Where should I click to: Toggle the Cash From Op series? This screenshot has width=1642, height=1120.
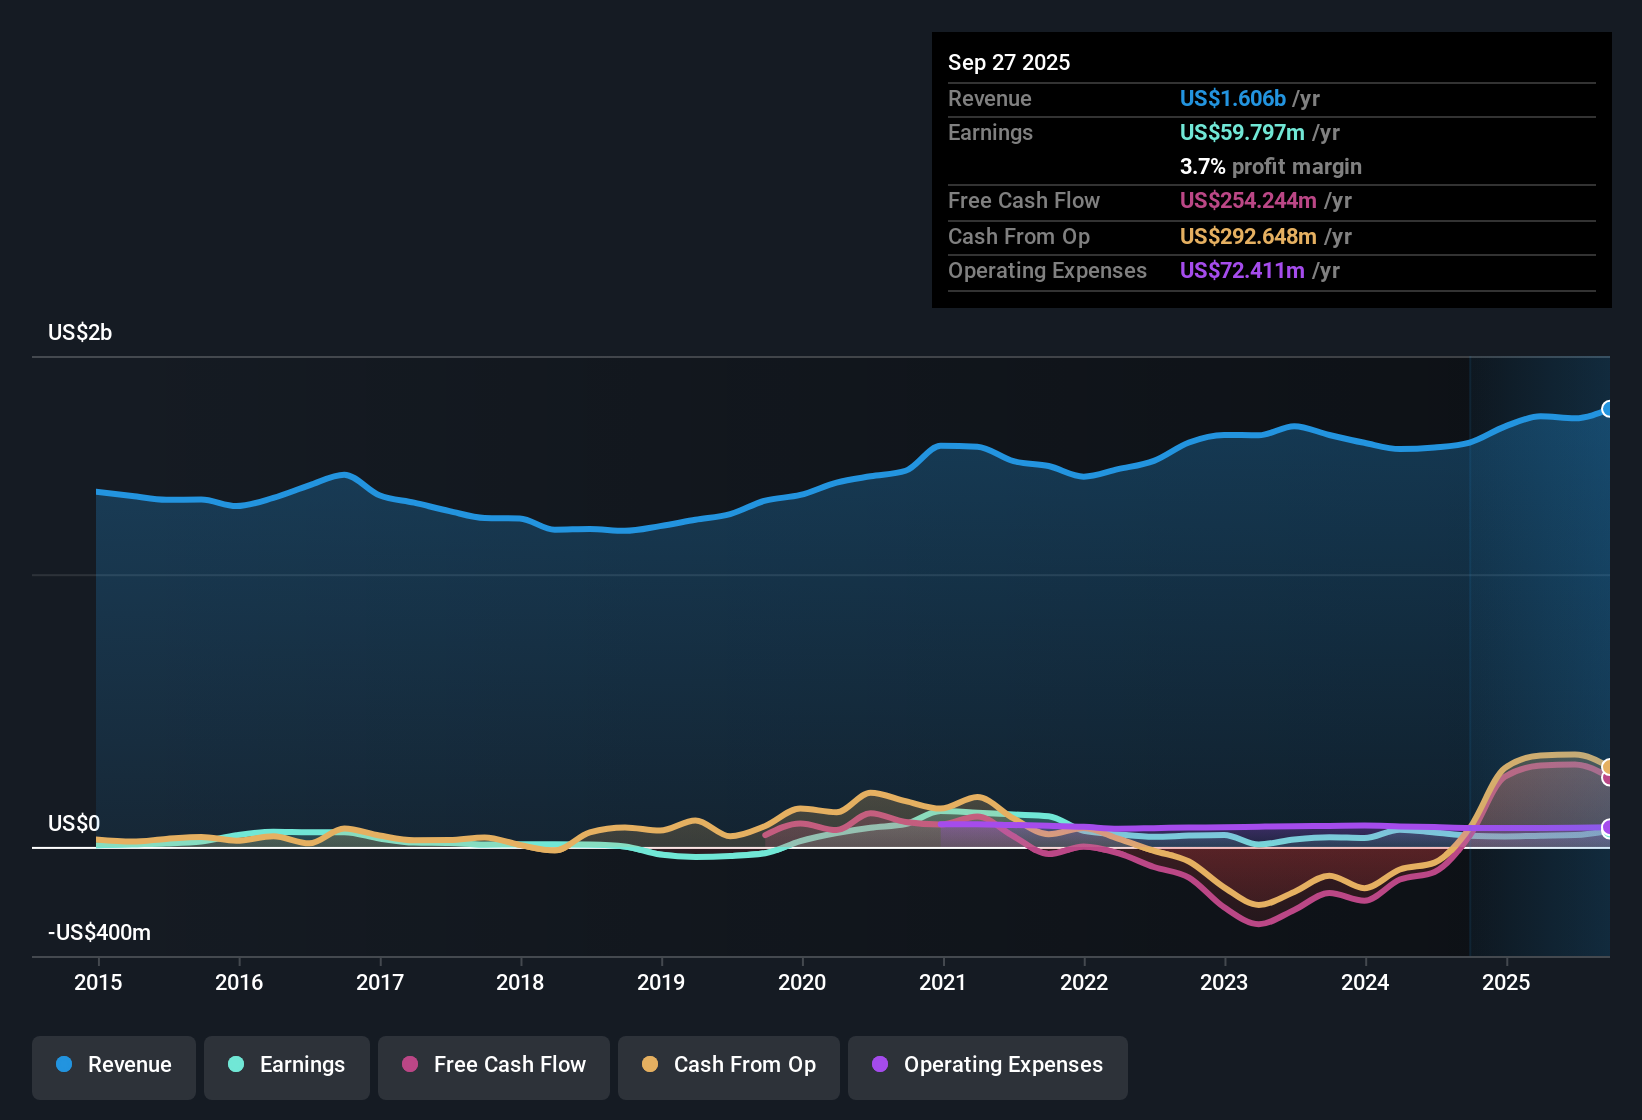click(x=728, y=1067)
